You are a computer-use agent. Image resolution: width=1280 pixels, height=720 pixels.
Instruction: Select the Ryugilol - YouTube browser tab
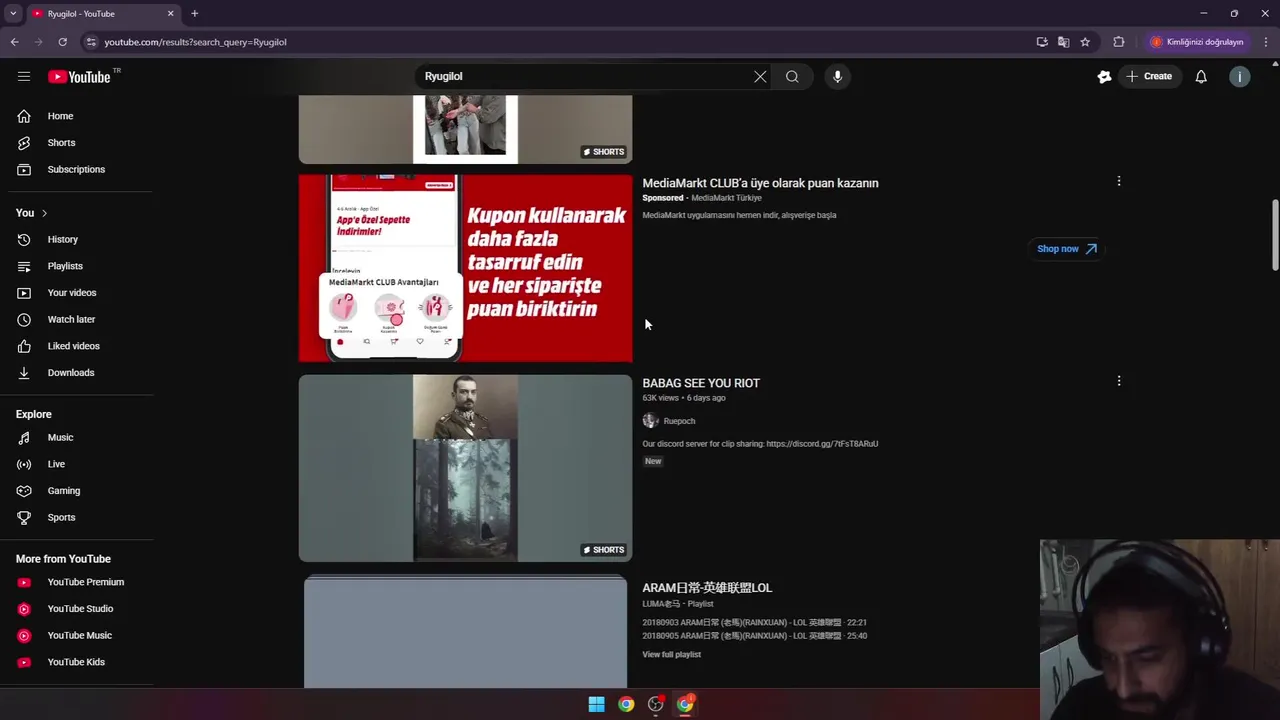pos(103,14)
